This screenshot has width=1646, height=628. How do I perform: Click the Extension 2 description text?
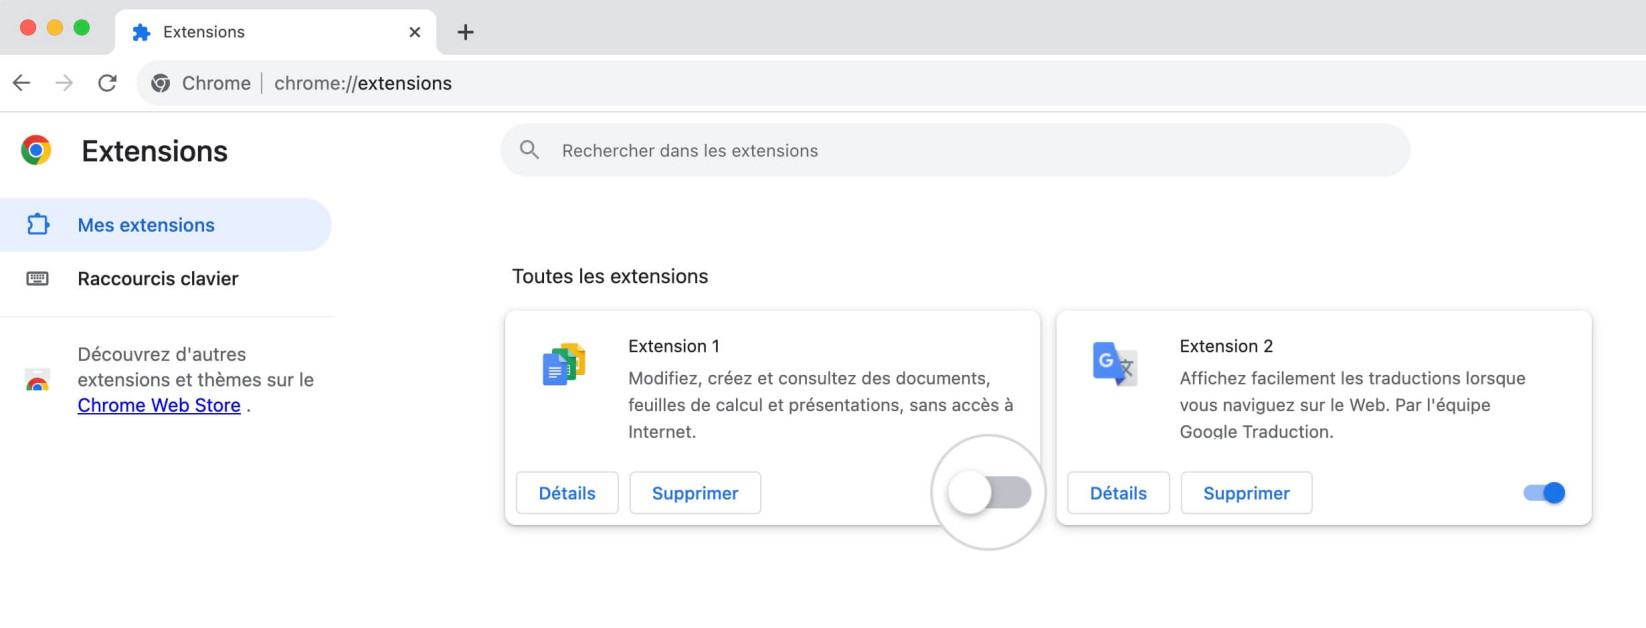(1352, 405)
